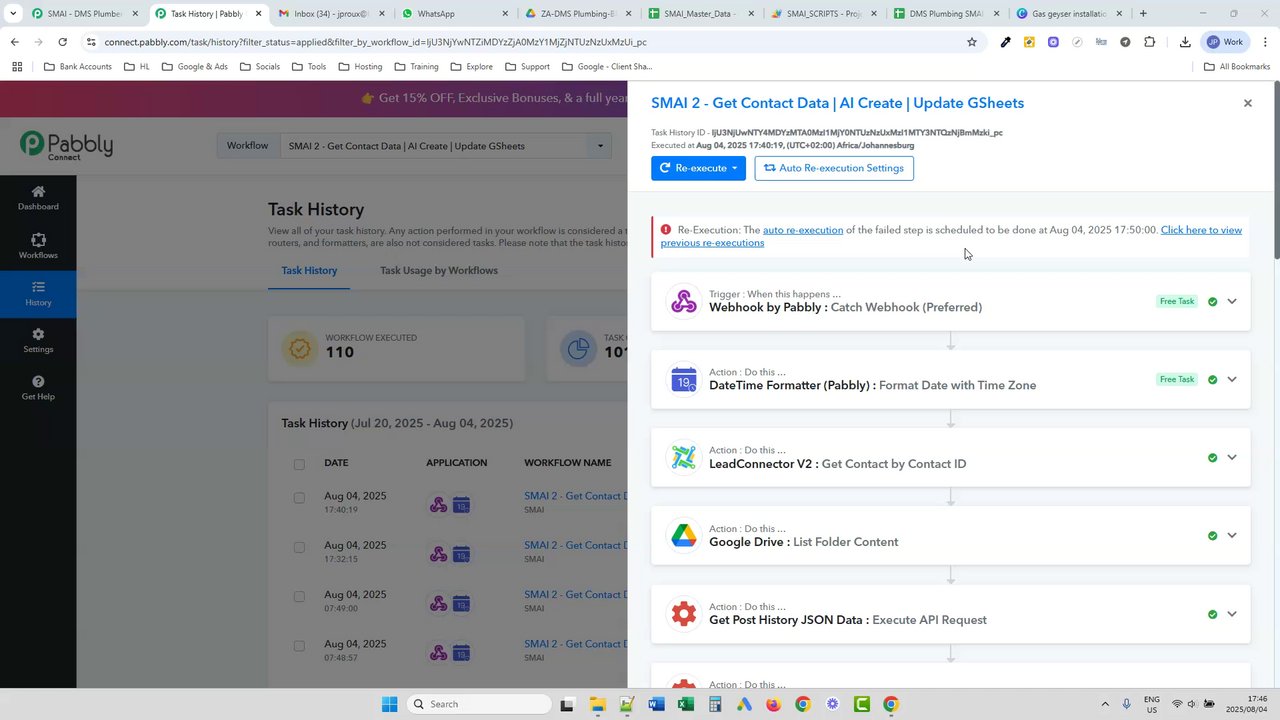
Task: Follow the auto re-execution link
Action: [x=803, y=230]
